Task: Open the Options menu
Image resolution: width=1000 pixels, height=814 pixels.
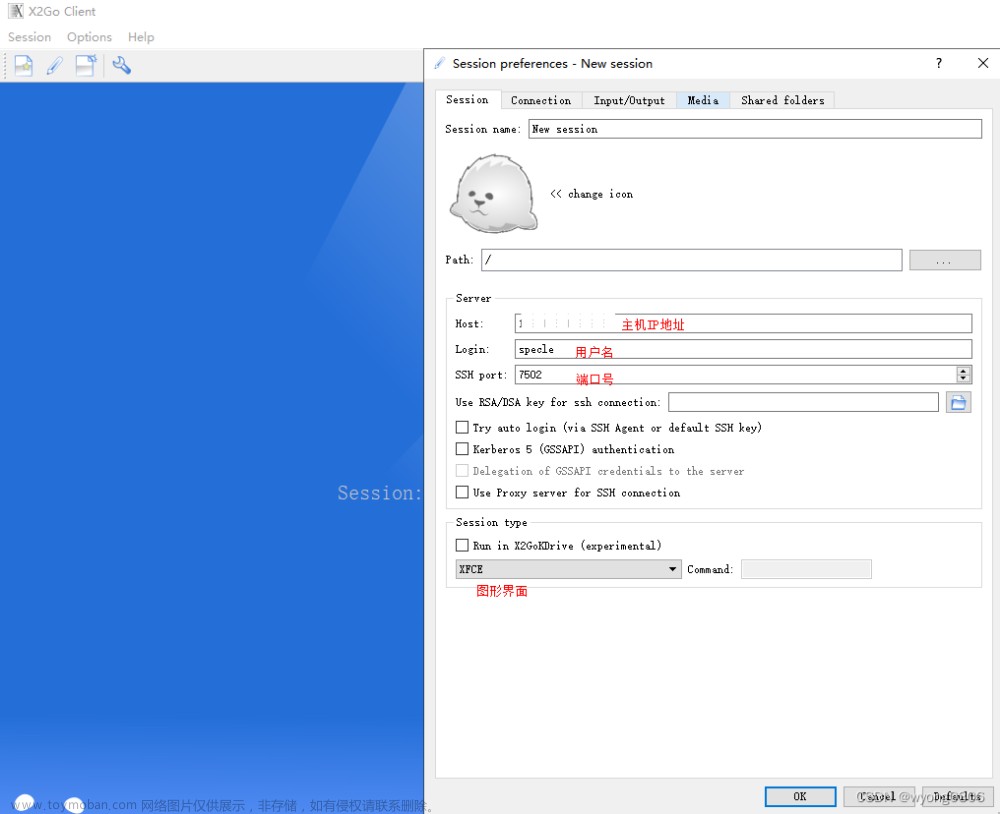Action: [89, 37]
